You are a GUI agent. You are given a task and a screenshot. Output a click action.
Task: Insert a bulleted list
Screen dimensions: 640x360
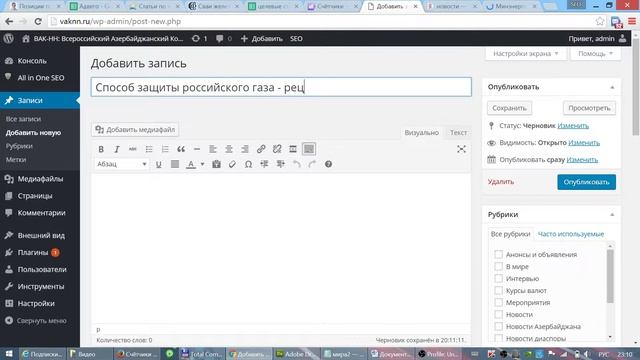coord(149,149)
